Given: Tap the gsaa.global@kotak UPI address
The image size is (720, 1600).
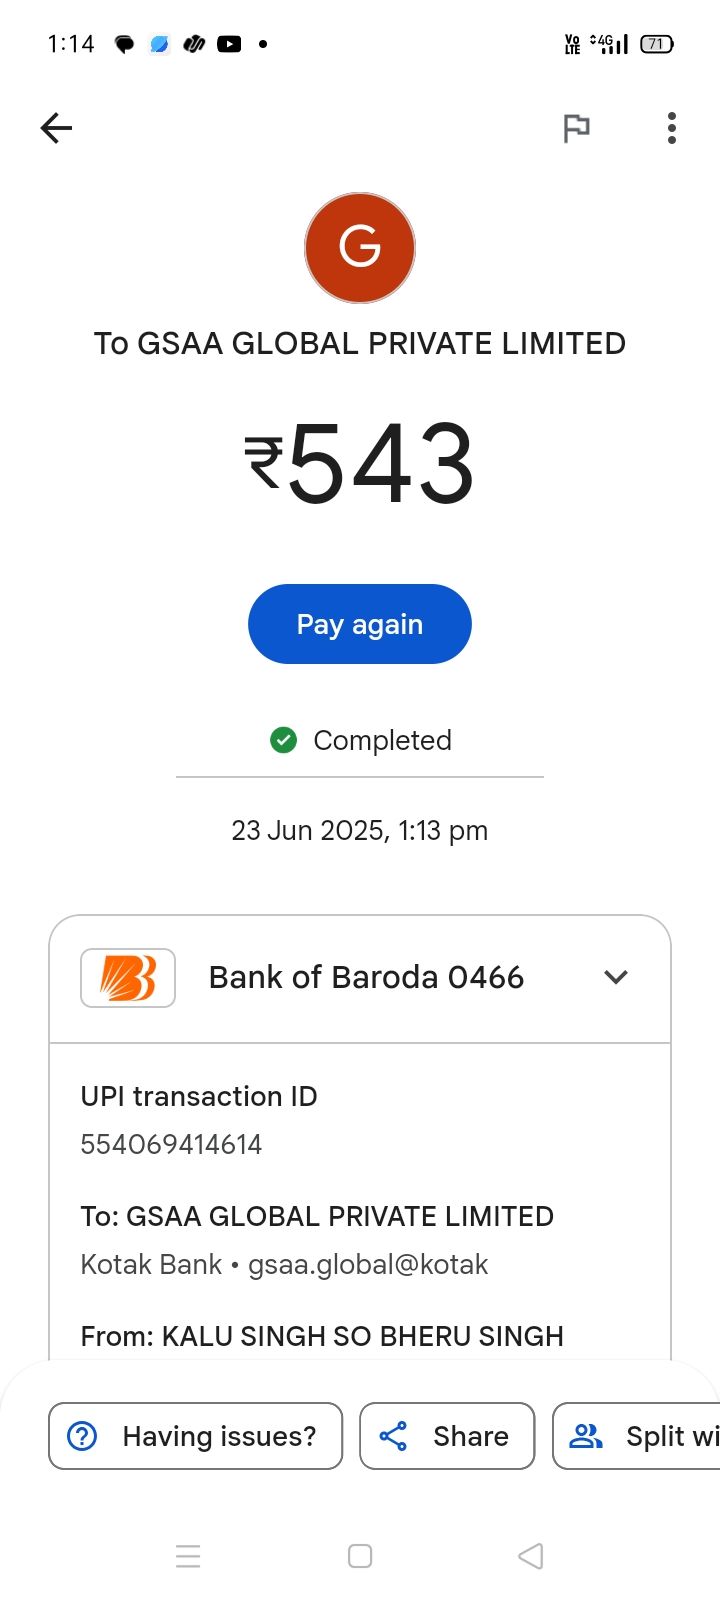Looking at the screenshot, I should (x=368, y=1264).
